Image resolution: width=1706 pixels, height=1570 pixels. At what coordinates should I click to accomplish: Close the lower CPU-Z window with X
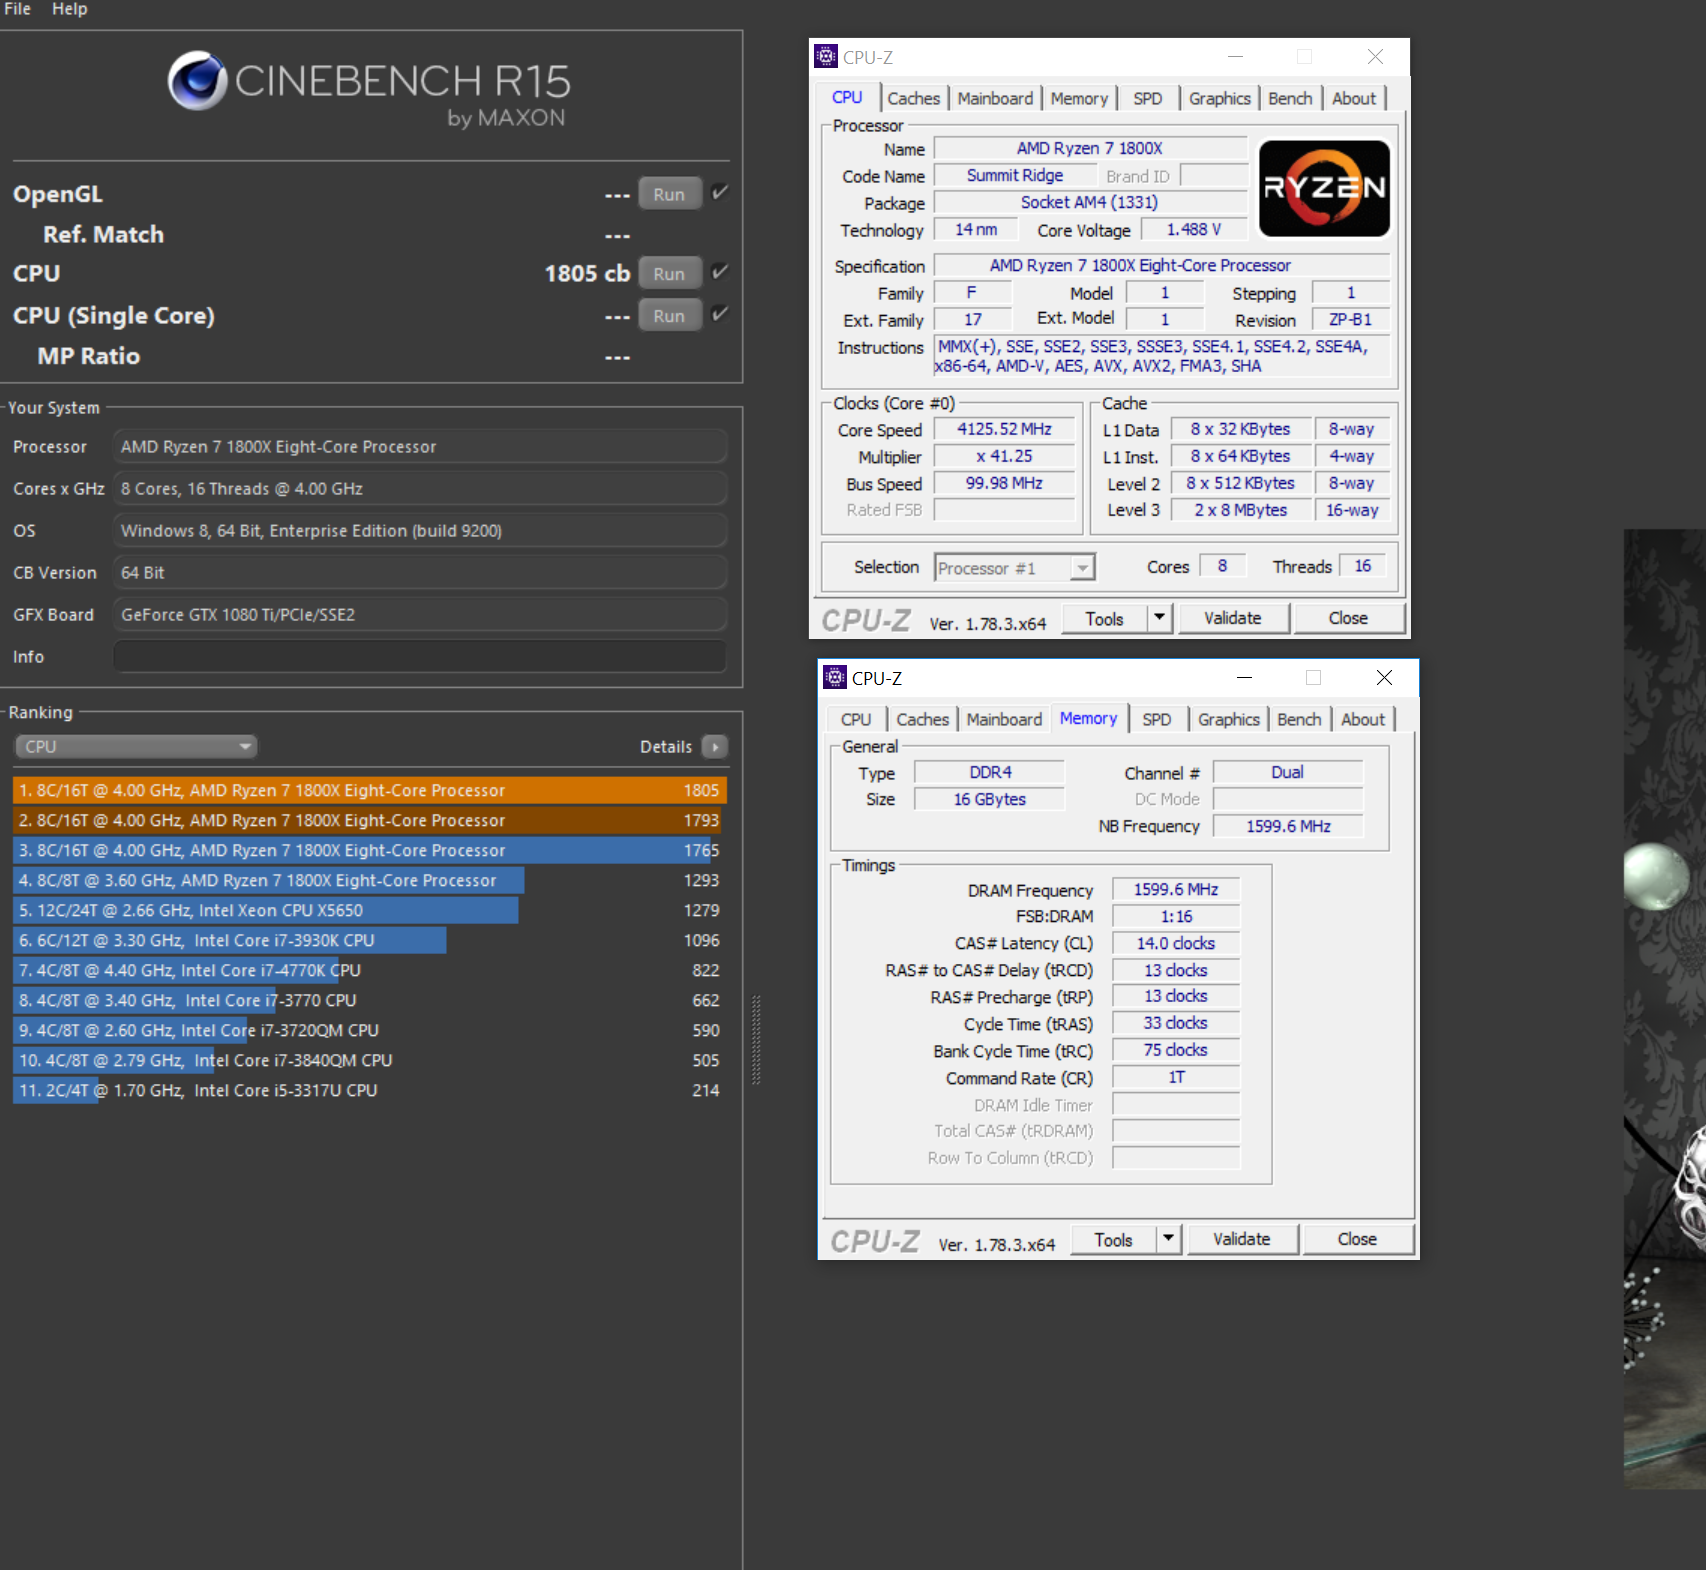pyautogui.click(x=1384, y=678)
